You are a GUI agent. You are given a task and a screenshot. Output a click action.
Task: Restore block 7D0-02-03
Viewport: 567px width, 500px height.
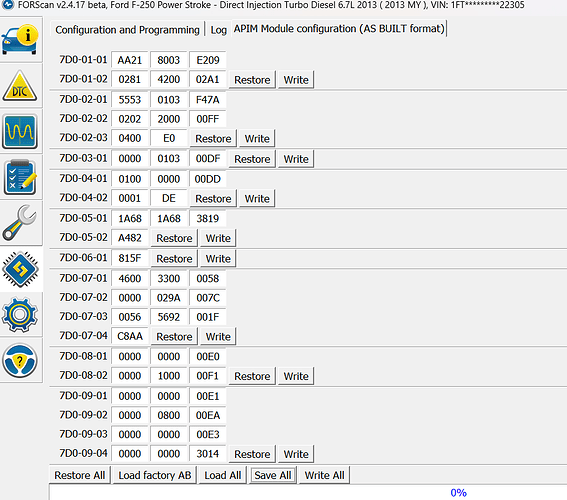click(213, 139)
